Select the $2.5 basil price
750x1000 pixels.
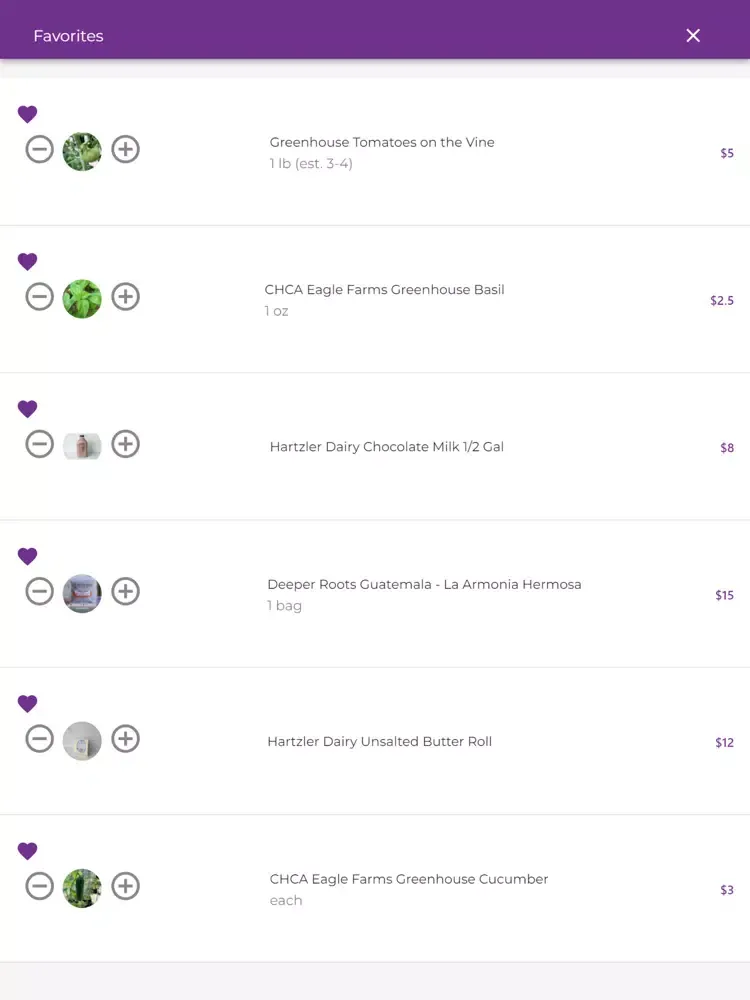(x=722, y=300)
